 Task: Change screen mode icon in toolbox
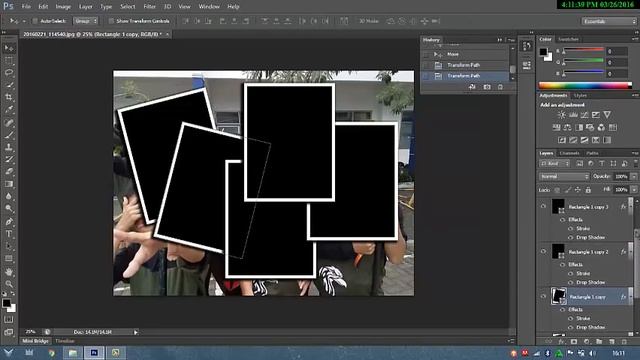(9, 332)
